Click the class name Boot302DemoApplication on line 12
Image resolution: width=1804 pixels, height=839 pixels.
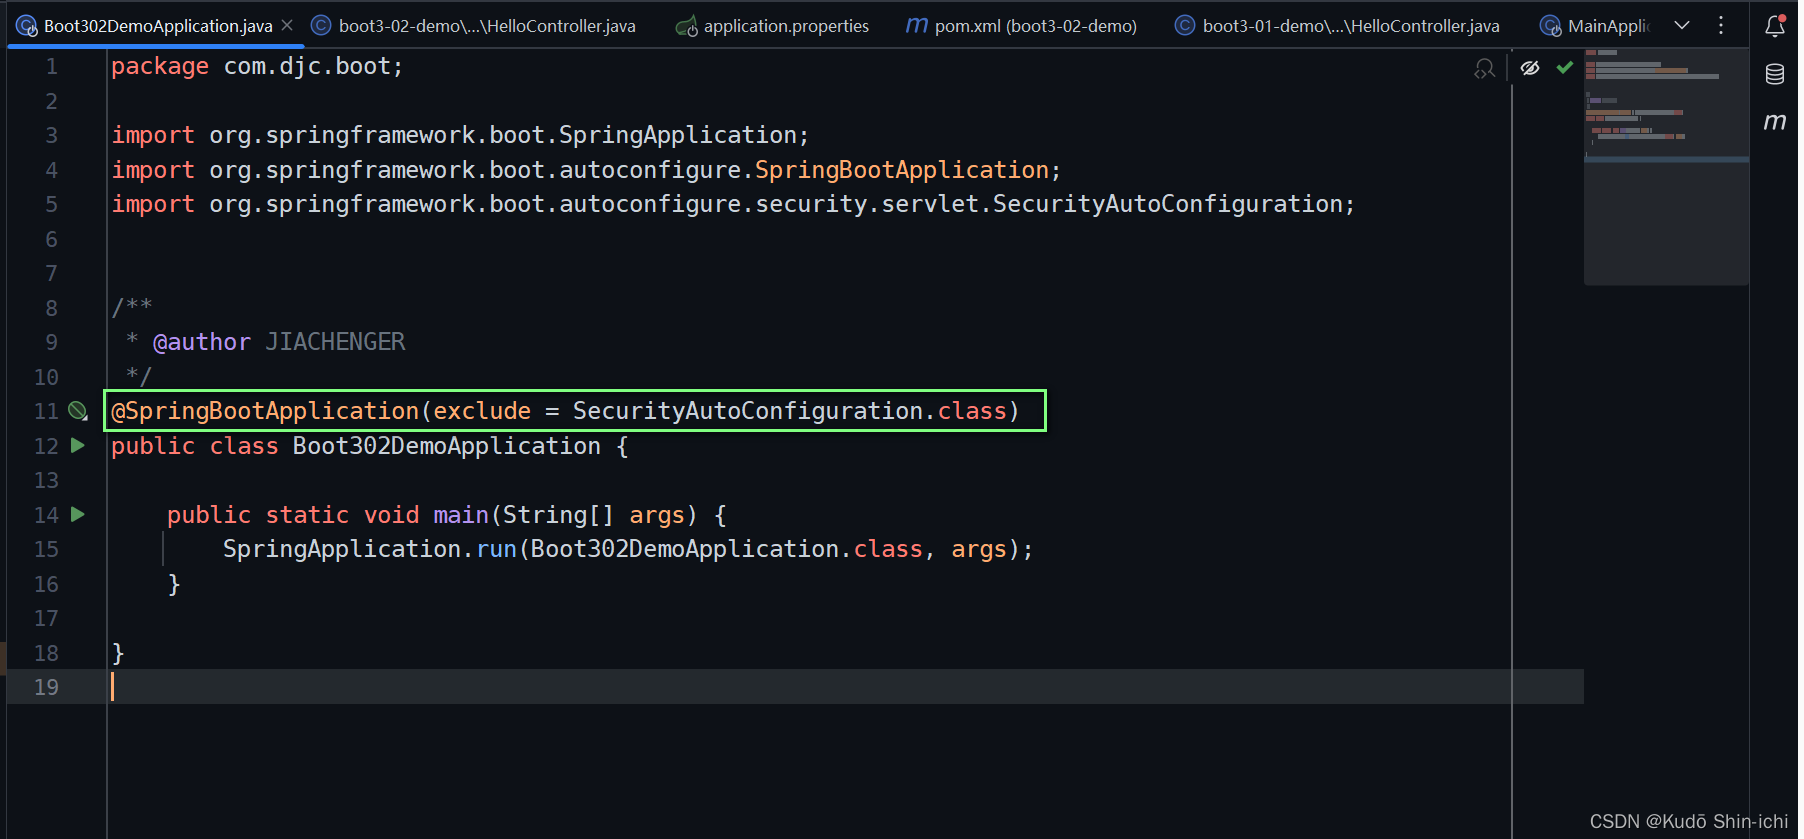pyautogui.click(x=447, y=446)
